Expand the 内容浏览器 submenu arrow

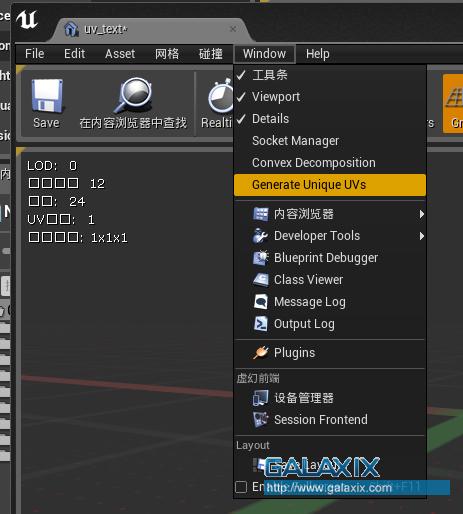422,214
